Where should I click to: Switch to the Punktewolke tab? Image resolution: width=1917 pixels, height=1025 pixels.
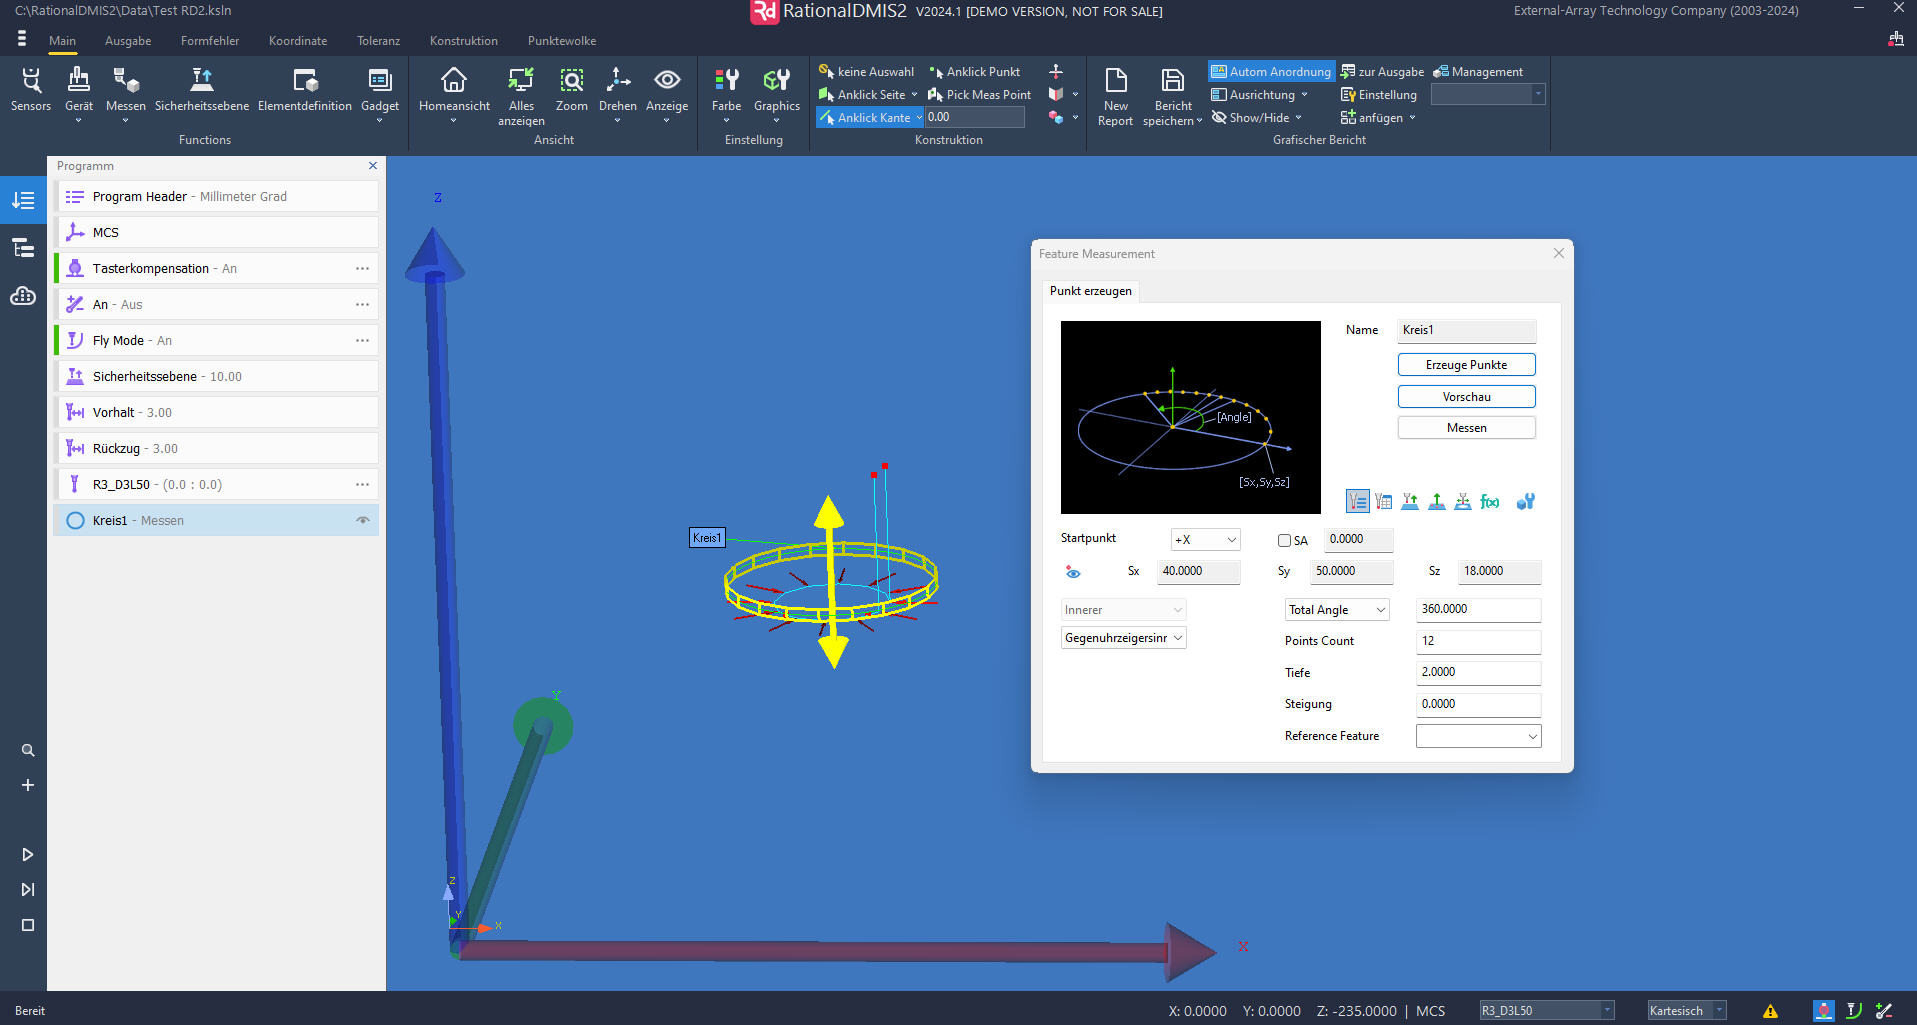(562, 41)
